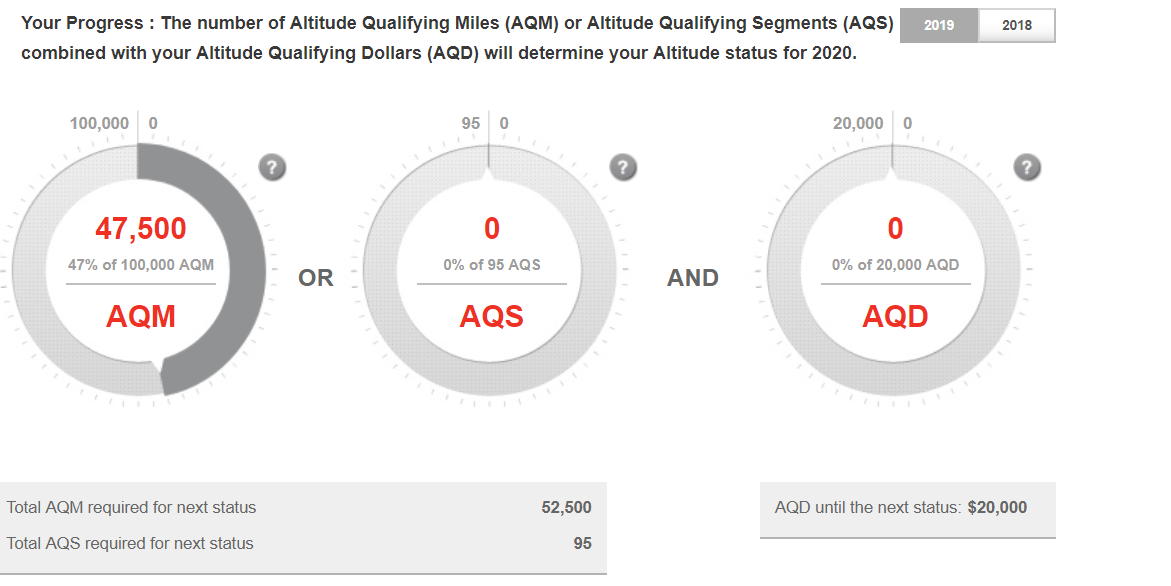Click the red AQD label
The height and width of the screenshot is (586, 1171).
point(895,317)
